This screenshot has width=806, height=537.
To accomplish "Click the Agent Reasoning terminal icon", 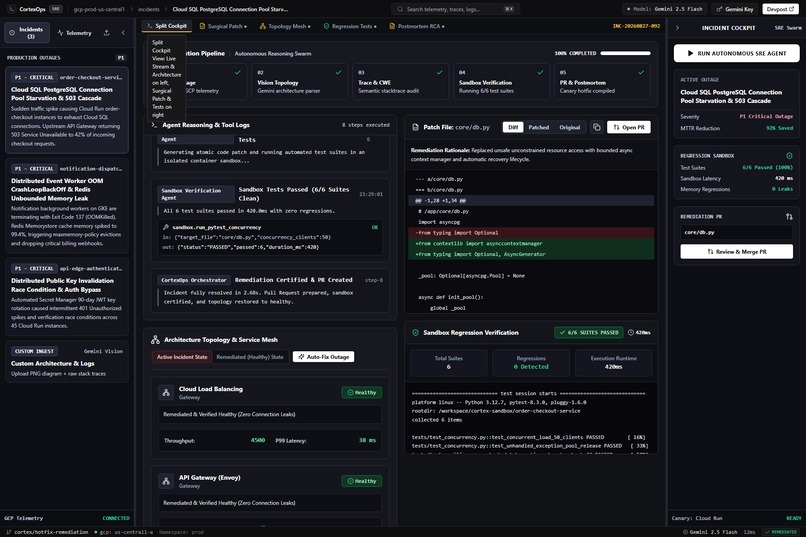I will click(x=154, y=125).
